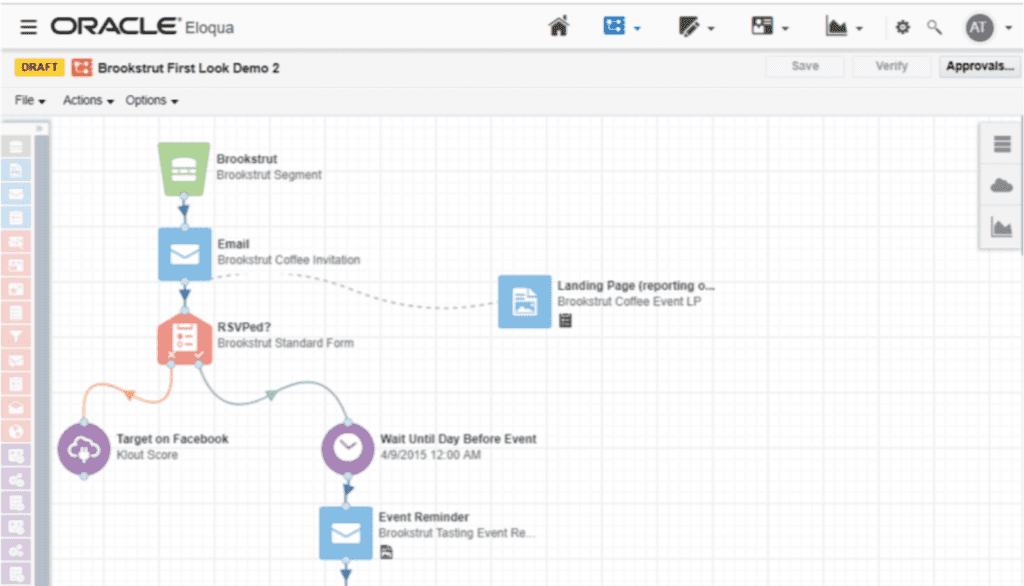
Task: Click the Oracle Eloqua logo
Action: point(142,27)
